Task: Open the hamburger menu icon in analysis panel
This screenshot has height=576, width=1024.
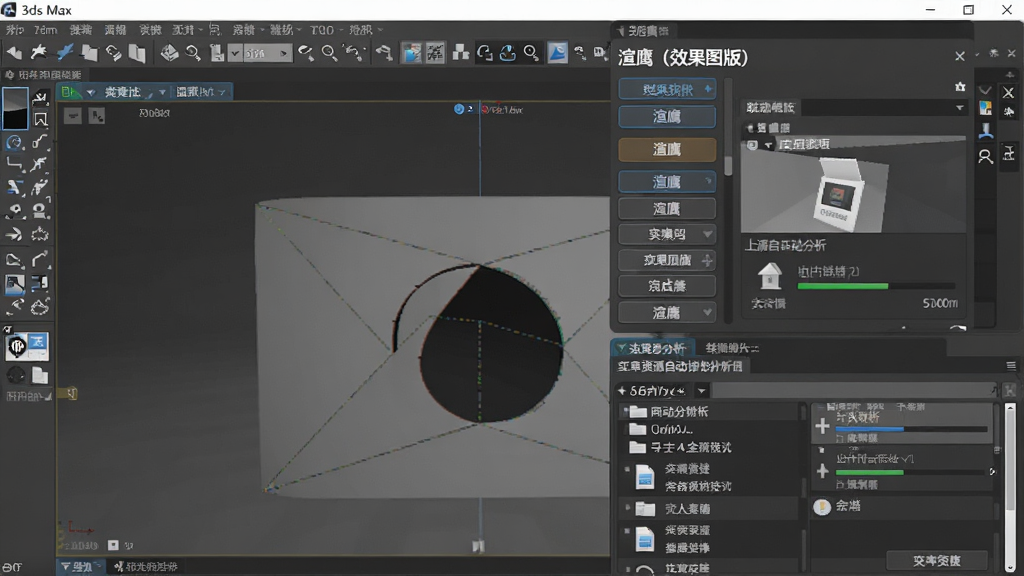Action: click(x=1011, y=366)
